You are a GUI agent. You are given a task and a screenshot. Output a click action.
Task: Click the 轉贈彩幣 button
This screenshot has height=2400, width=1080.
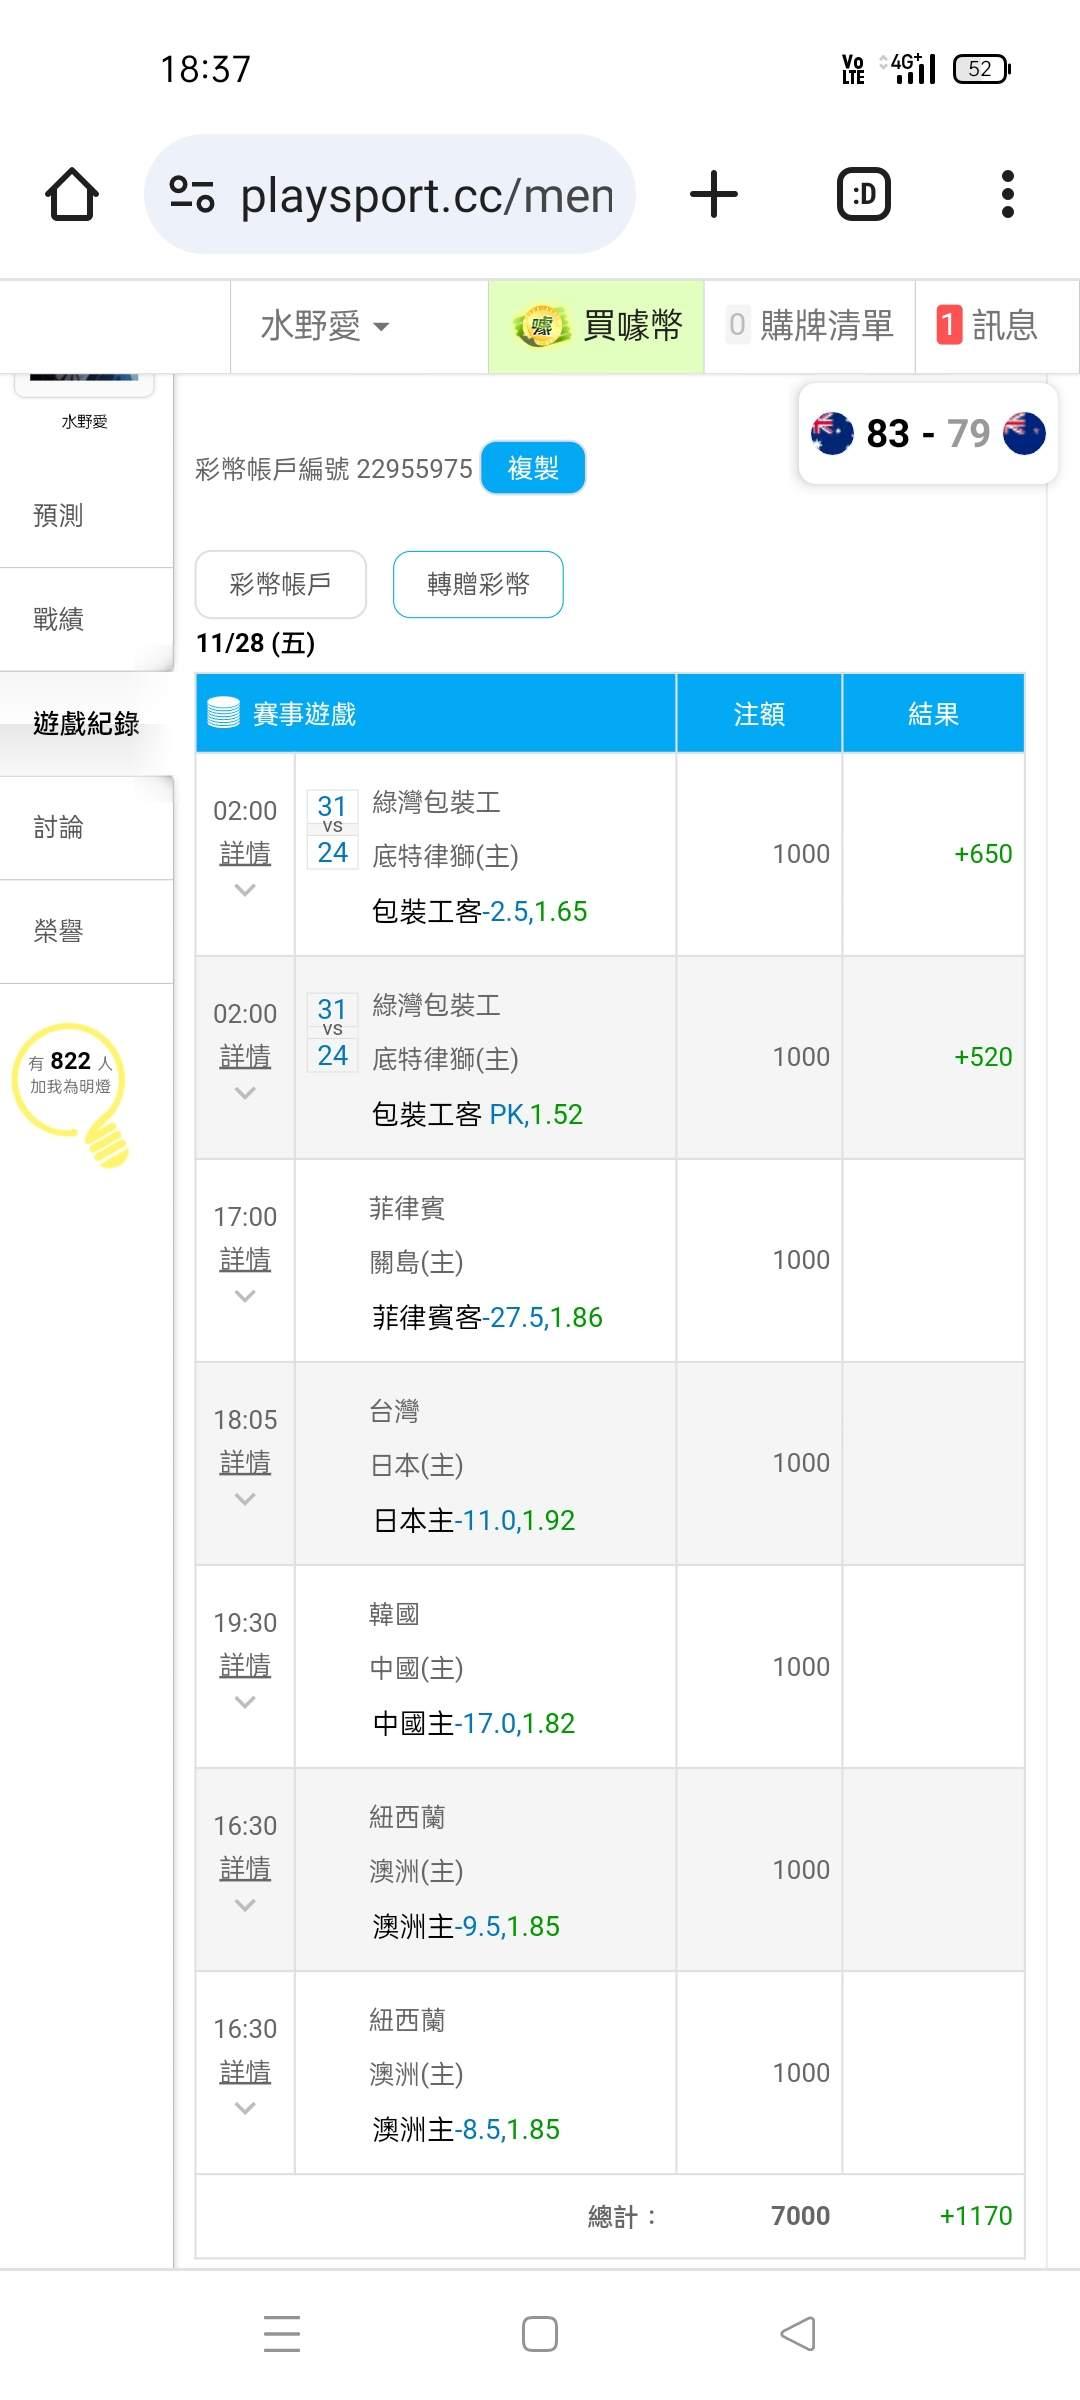click(x=478, y=584)
